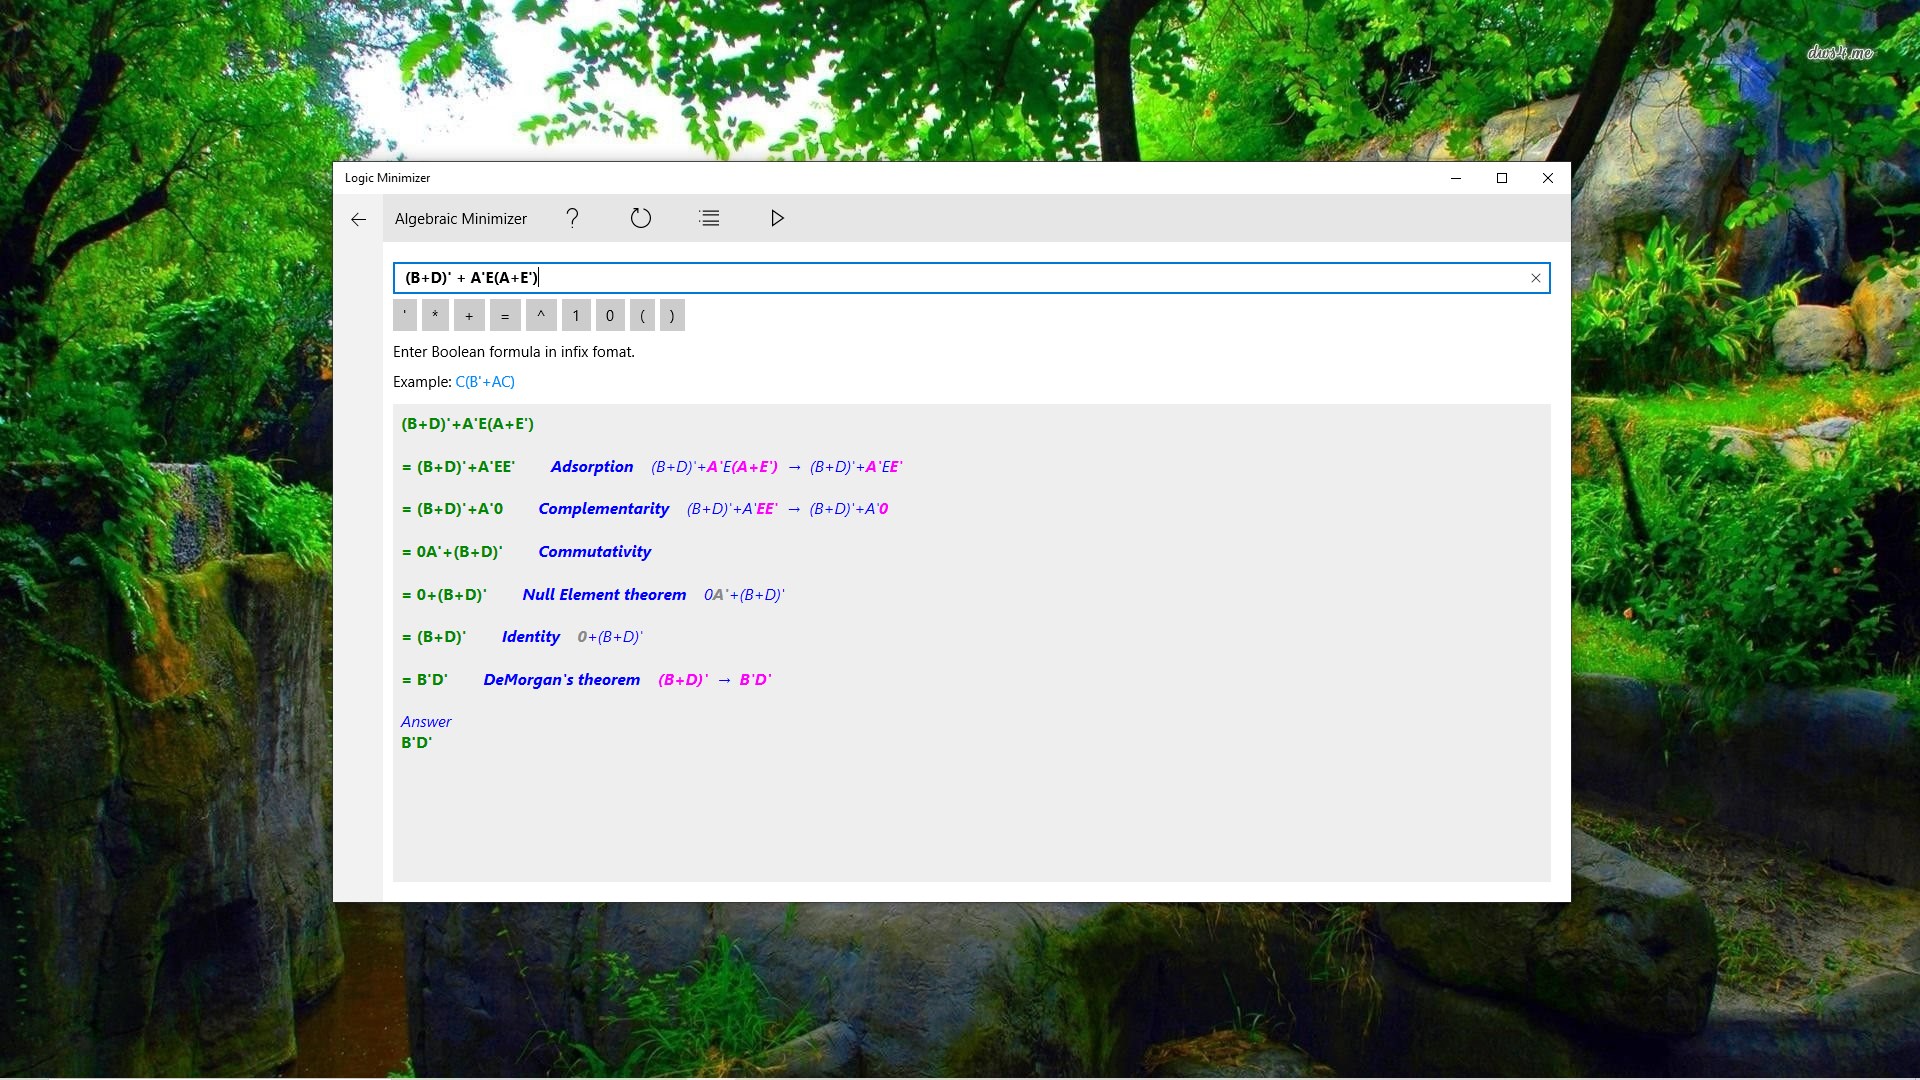This screenshot has height=1080, width=1920.
Task: Insert the plus OR operator
Action: click(469, 316)
